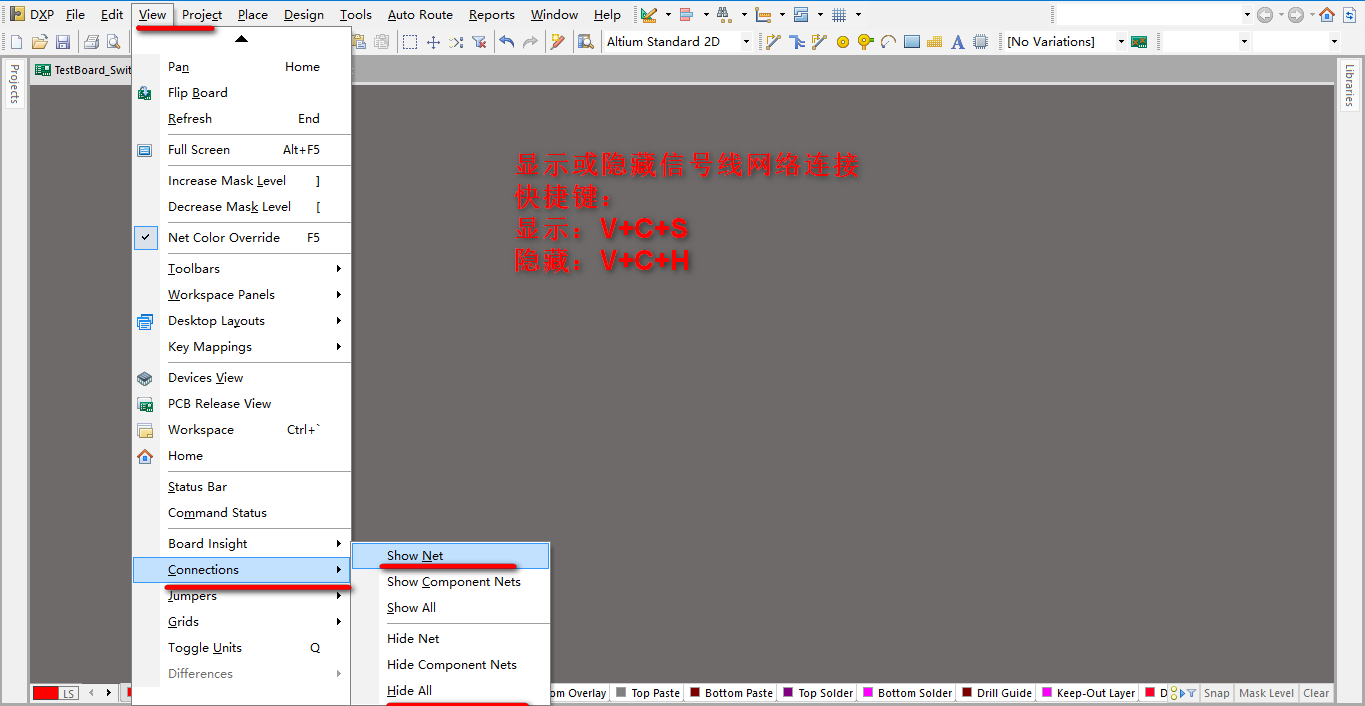Viewport: 1365px width, 706px height.
Task: Click the red layer color swatch
Action: [45, 693]
